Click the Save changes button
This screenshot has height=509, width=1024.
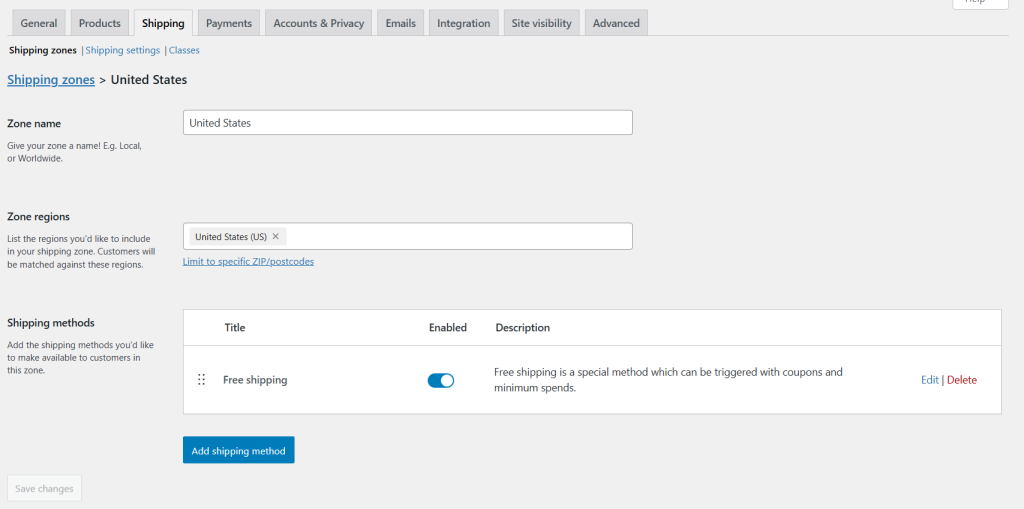pyautogui.click(x=44, y=488)
